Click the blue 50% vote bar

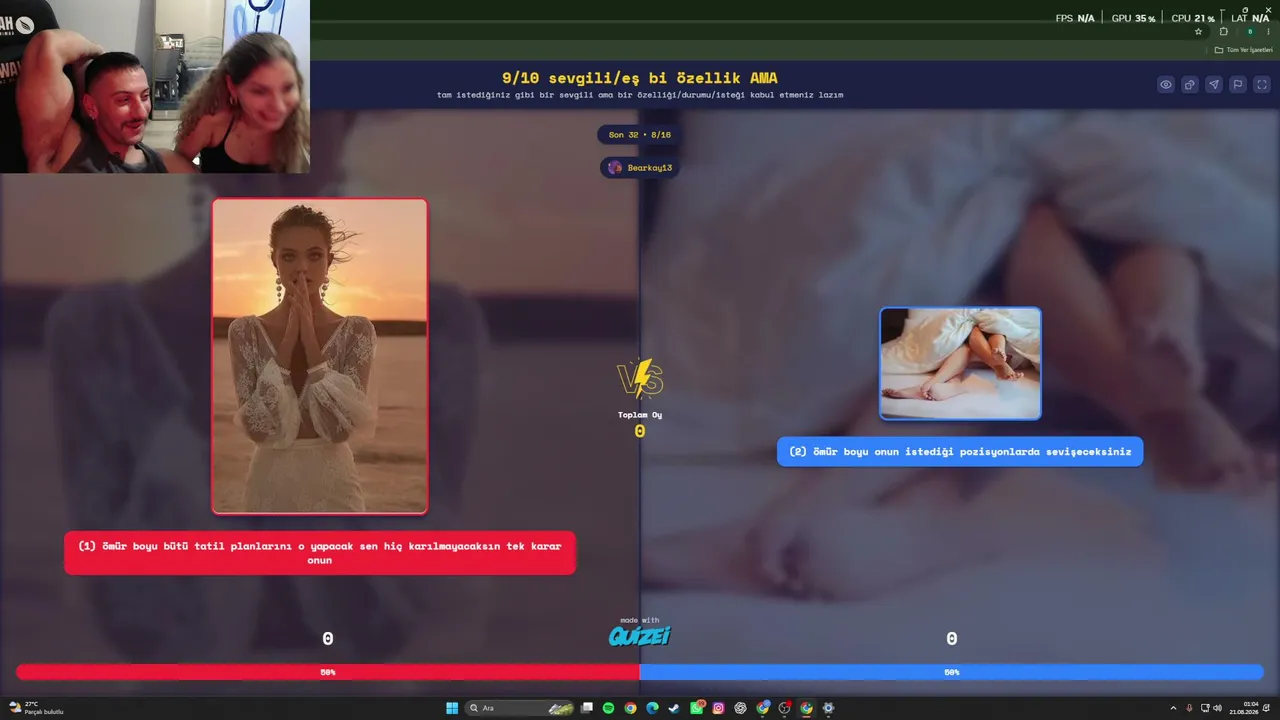(x=952, y=672)
